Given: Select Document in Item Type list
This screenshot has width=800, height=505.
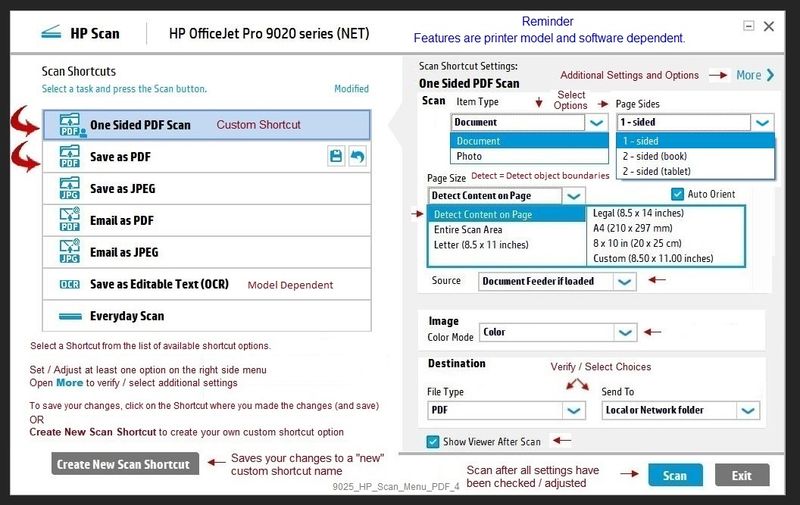Looking at the screenshot, I should [x=530, y=141].
